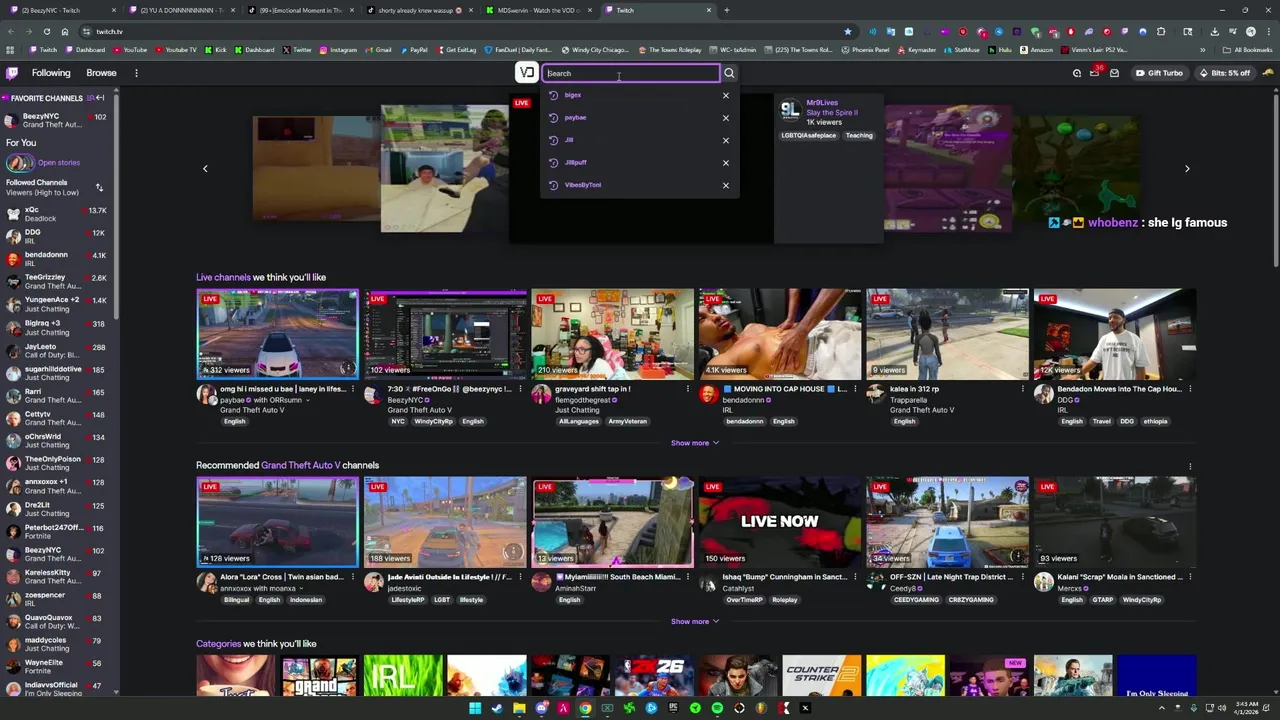
Task: Click the LGBTQIAsafeplace tag
Action: coord(809,135)
